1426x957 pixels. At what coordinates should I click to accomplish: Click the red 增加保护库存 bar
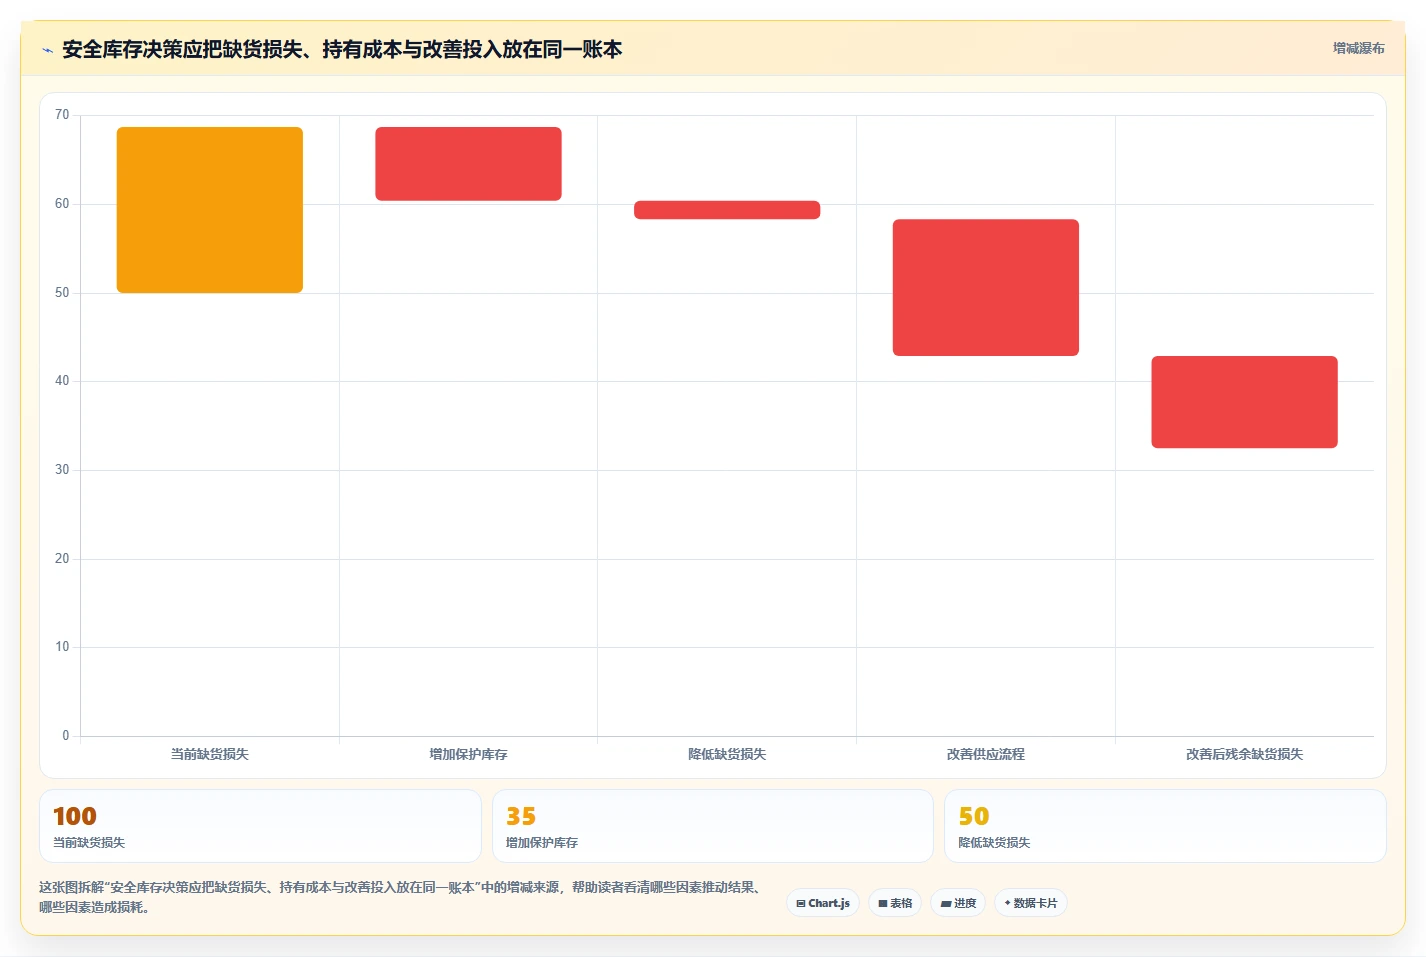[468, 164]
